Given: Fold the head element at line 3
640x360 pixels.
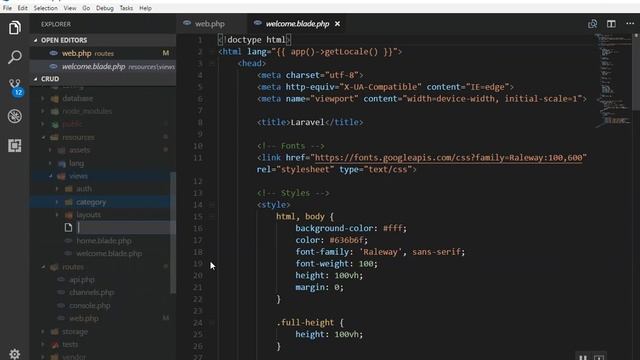Looking at the screenshot, I should 212,64.
